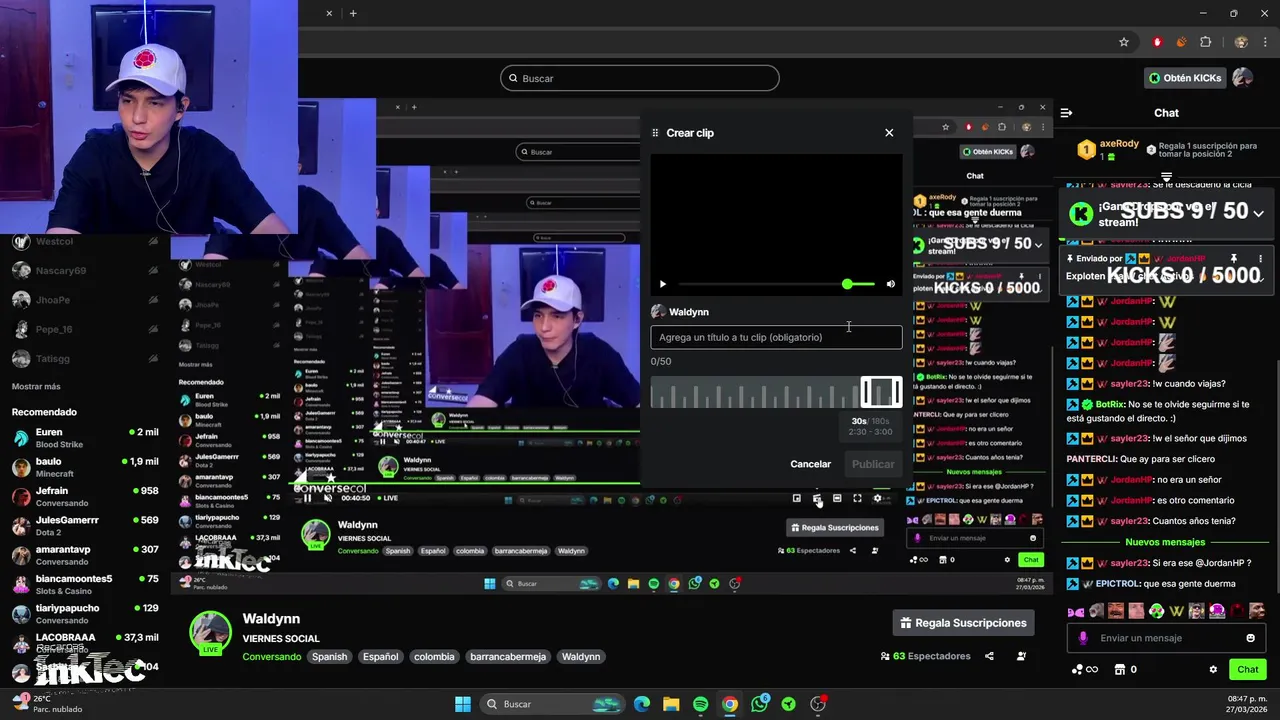Viewport: 1280px width, 720px height.
Task: Collapse the chat panel with the arrow icon
Action: click(x=1066, y=113)
